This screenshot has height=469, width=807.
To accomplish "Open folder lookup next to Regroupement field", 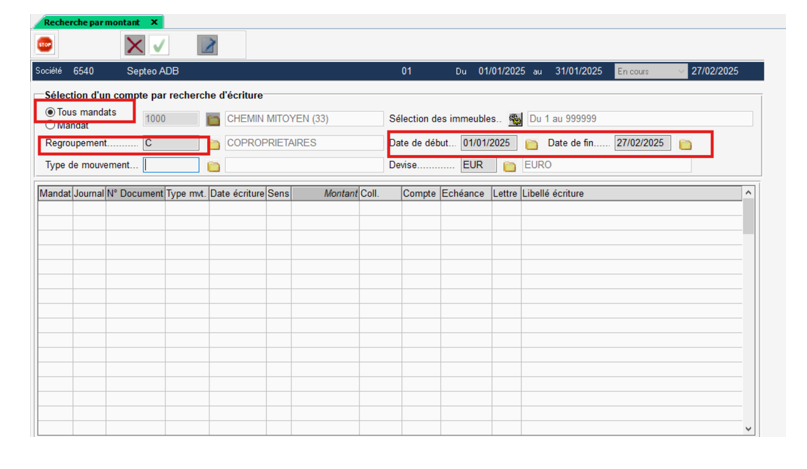I will (214, 144).
